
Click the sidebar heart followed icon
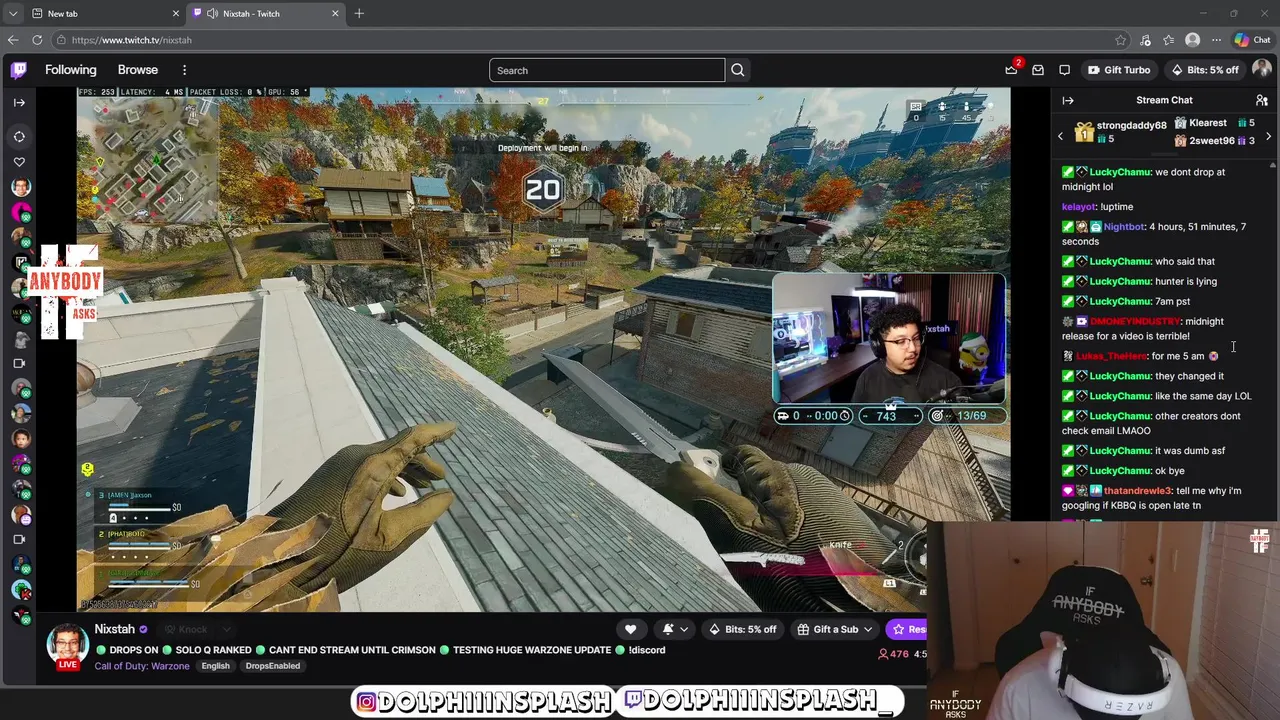[19, 162]
